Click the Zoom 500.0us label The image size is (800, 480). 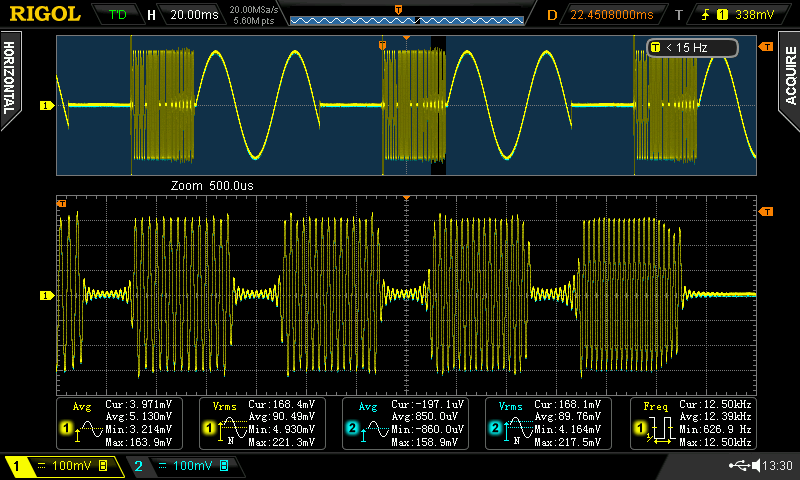212,186
